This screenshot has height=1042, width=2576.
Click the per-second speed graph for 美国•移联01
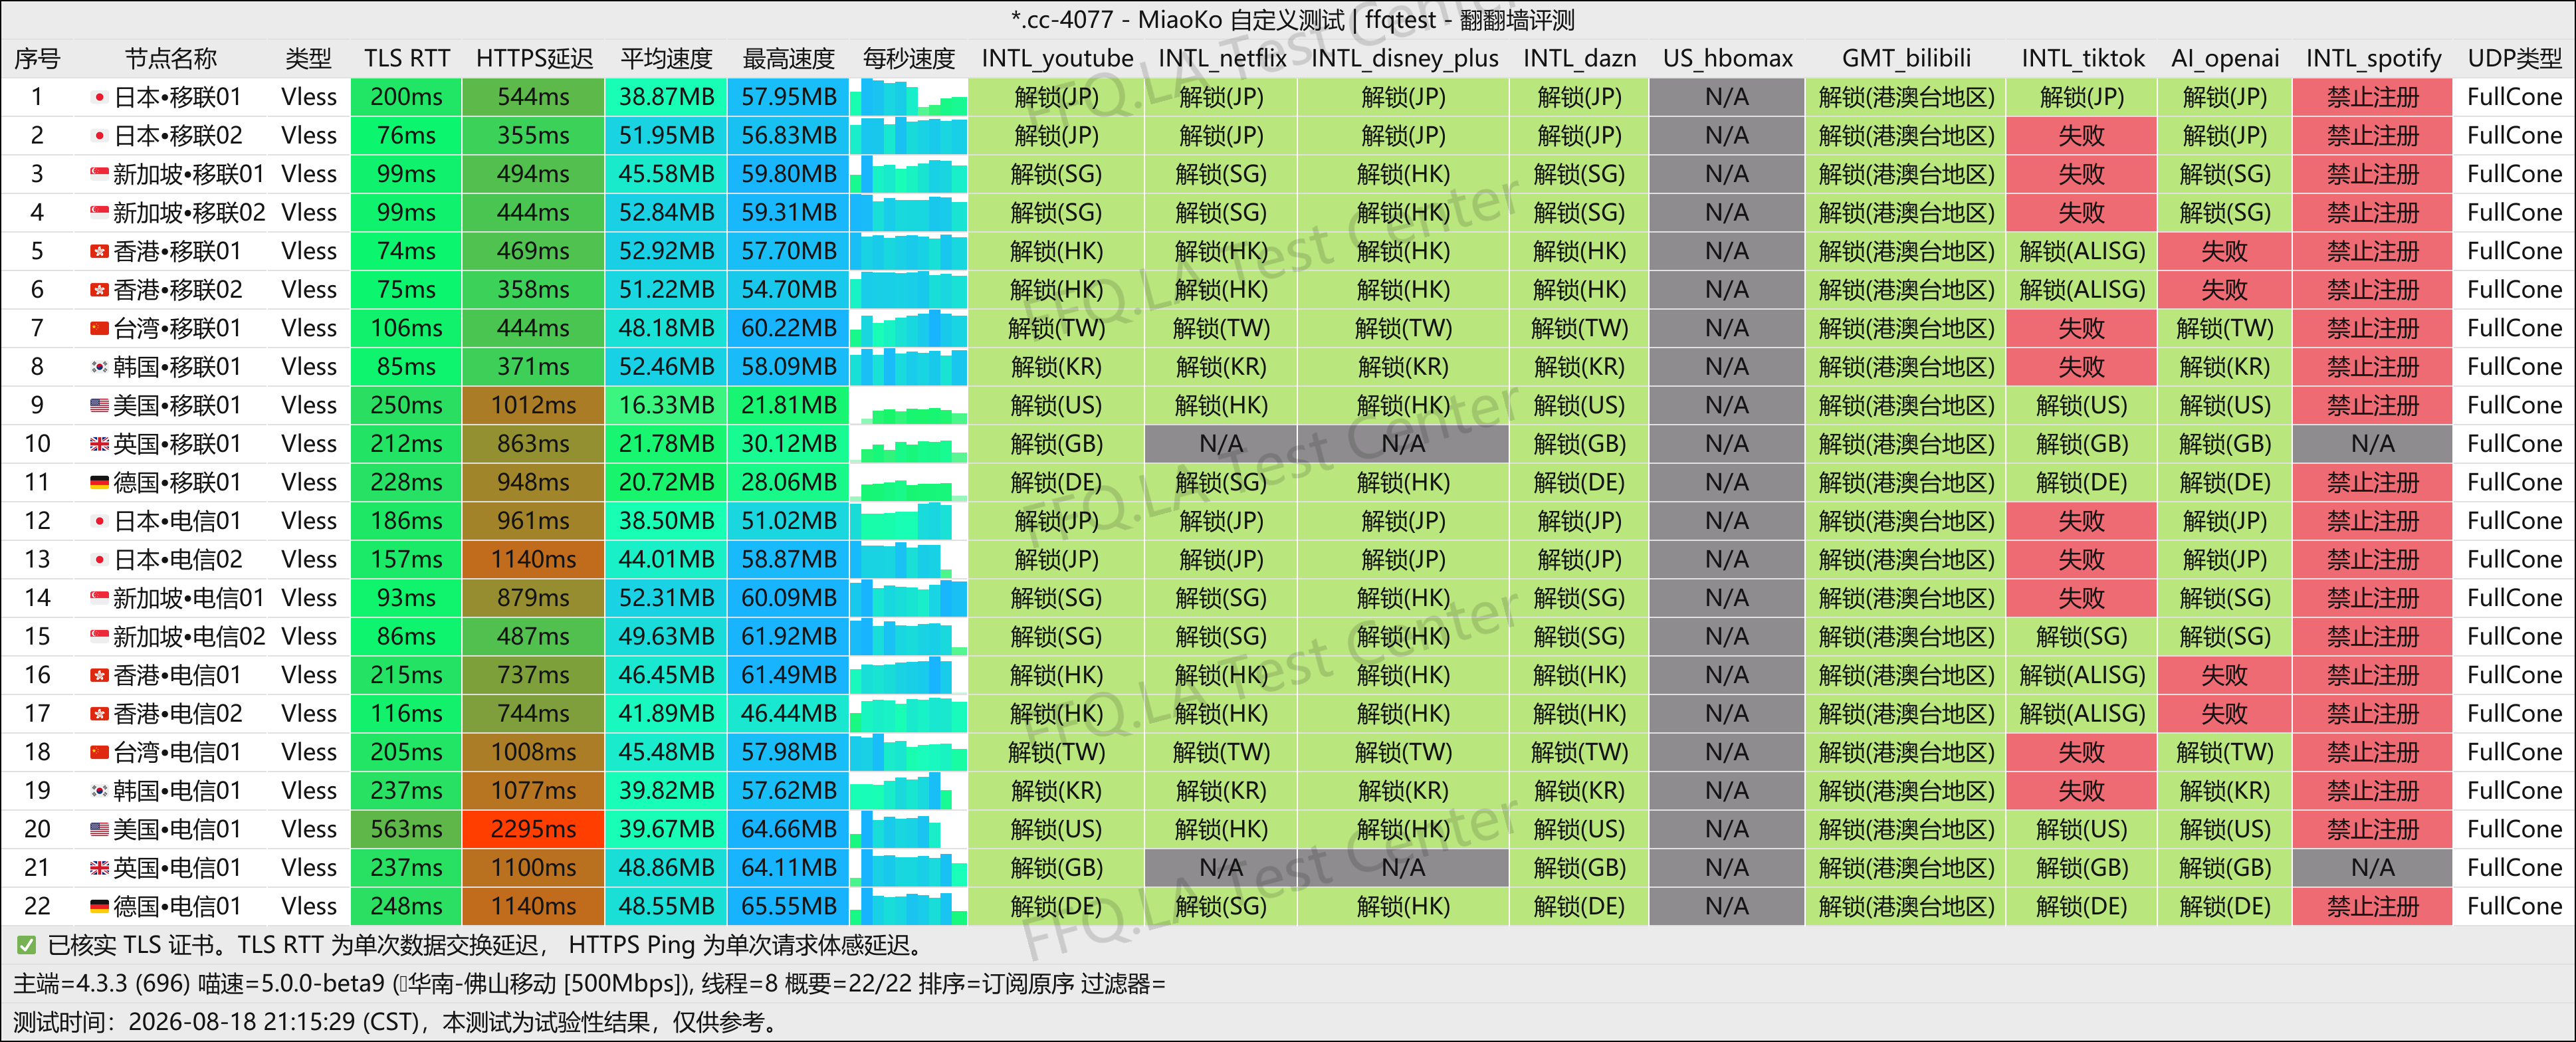click(908, 405)
